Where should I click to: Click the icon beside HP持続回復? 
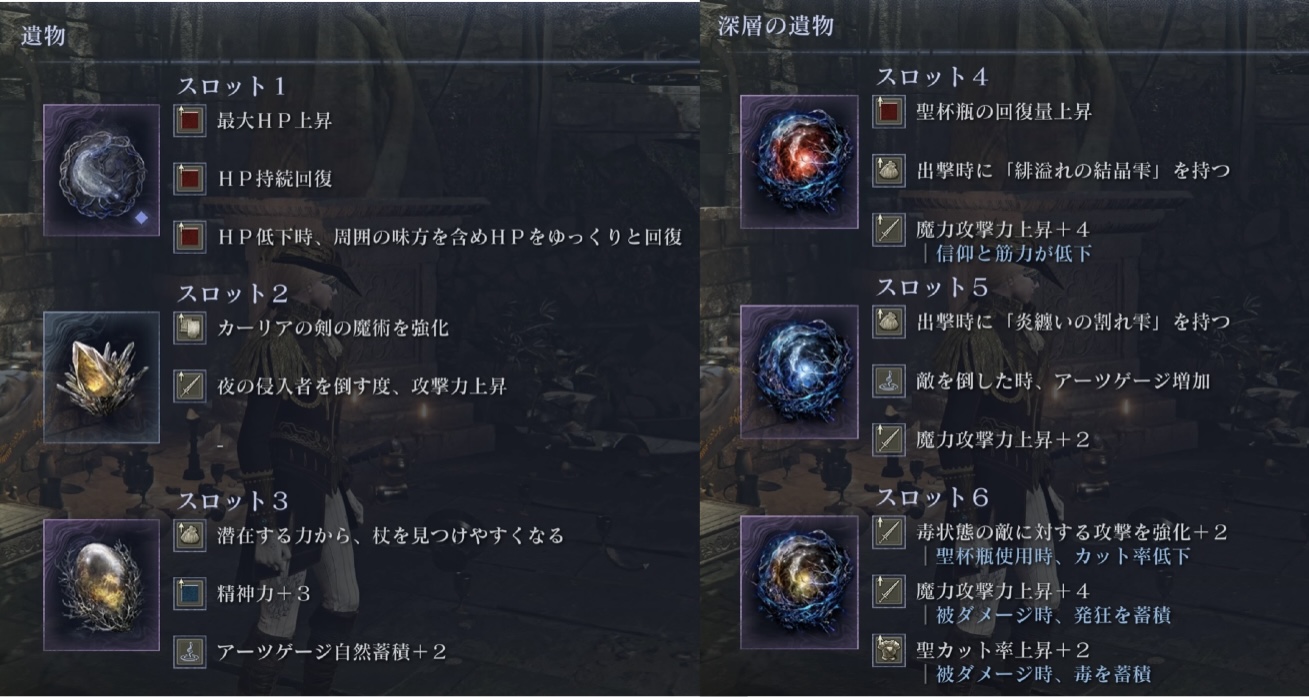pos(190,179)
